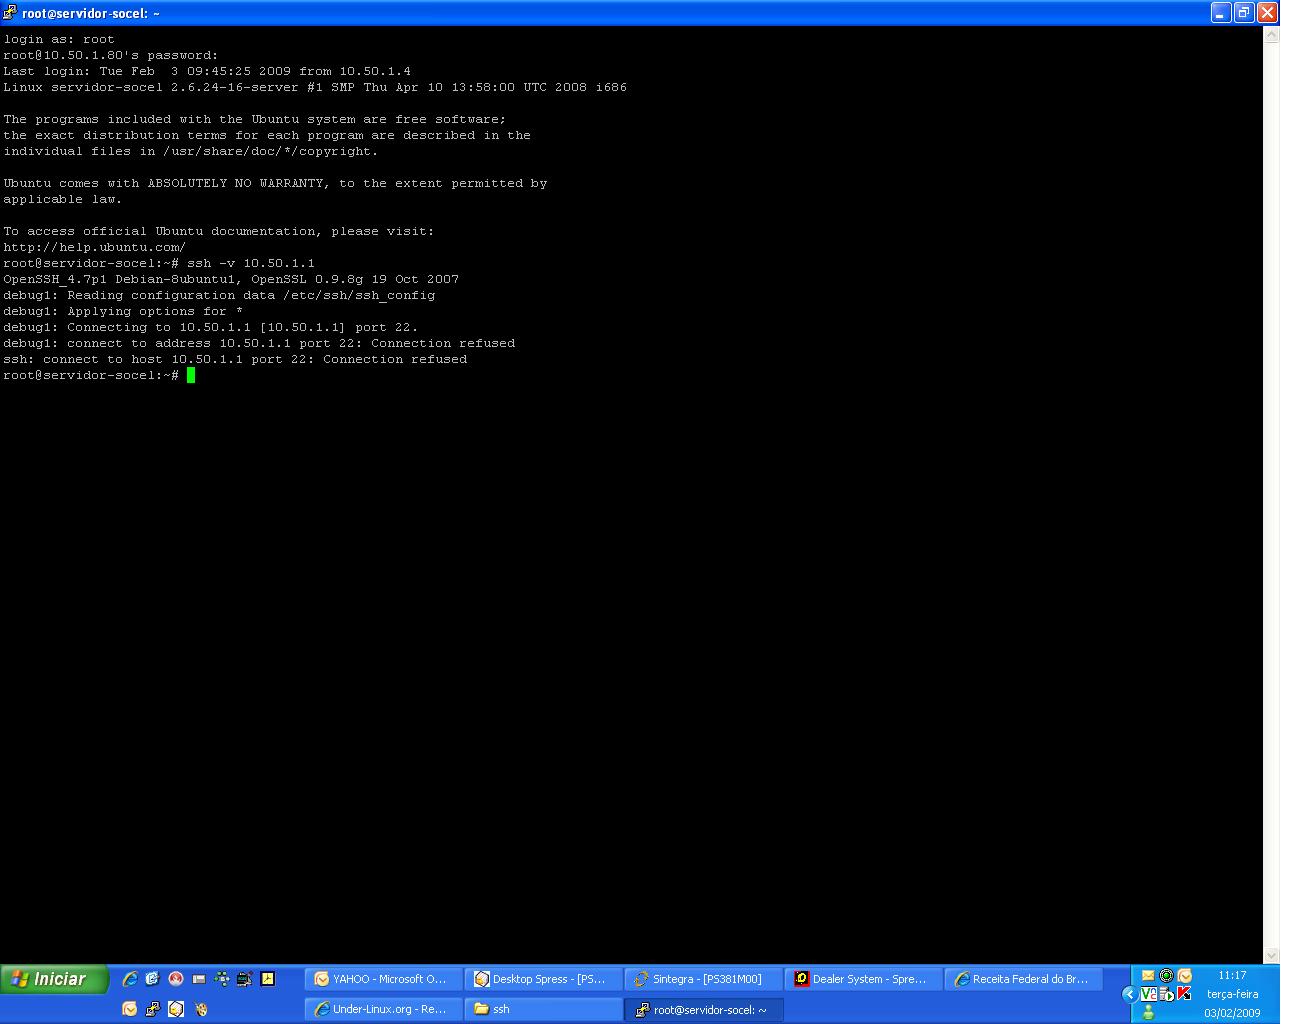
Task: Click the terminal cursor at the prompt
Action: point(191,375)
